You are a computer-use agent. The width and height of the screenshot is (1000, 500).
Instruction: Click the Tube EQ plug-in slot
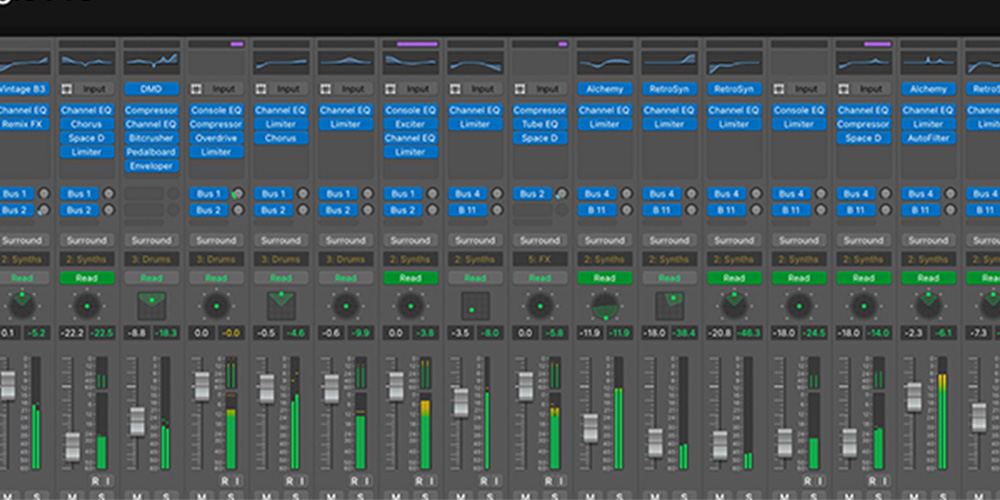(x=540, y=124)
